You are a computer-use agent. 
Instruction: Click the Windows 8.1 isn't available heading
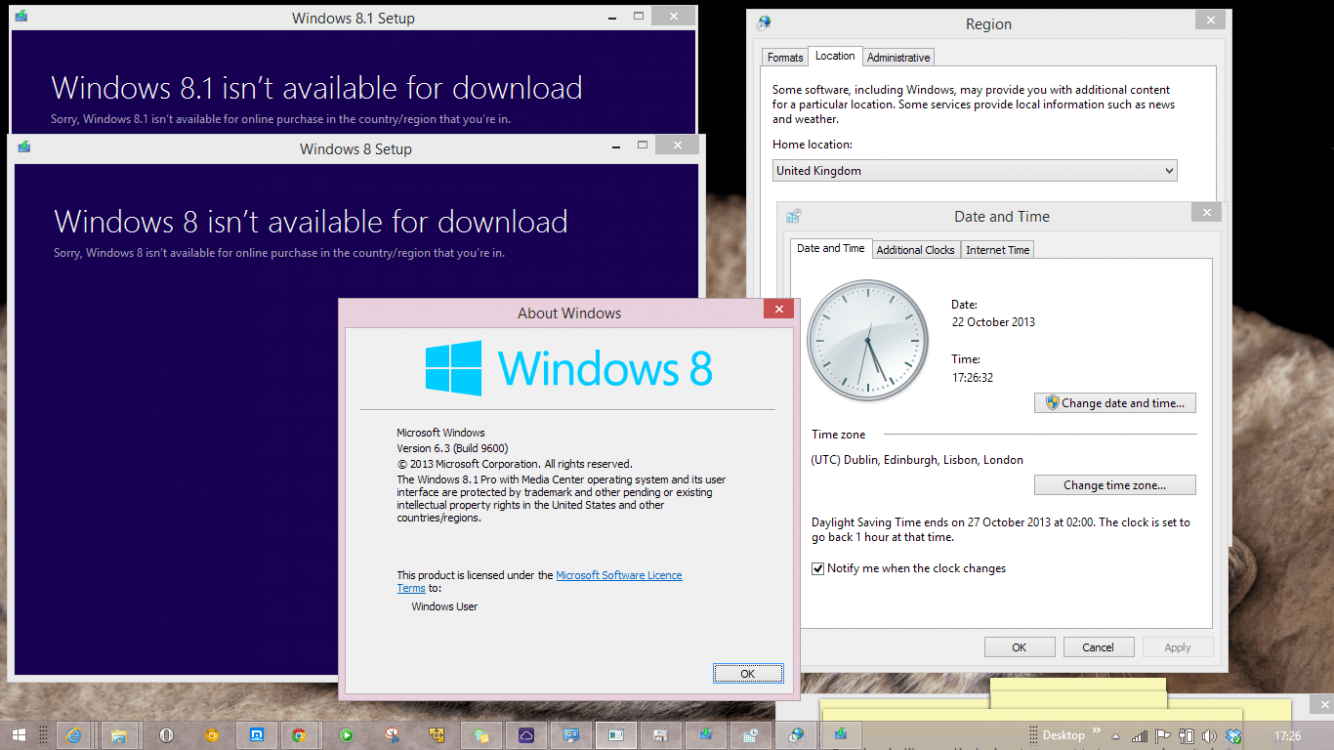(x=317, y=88)
